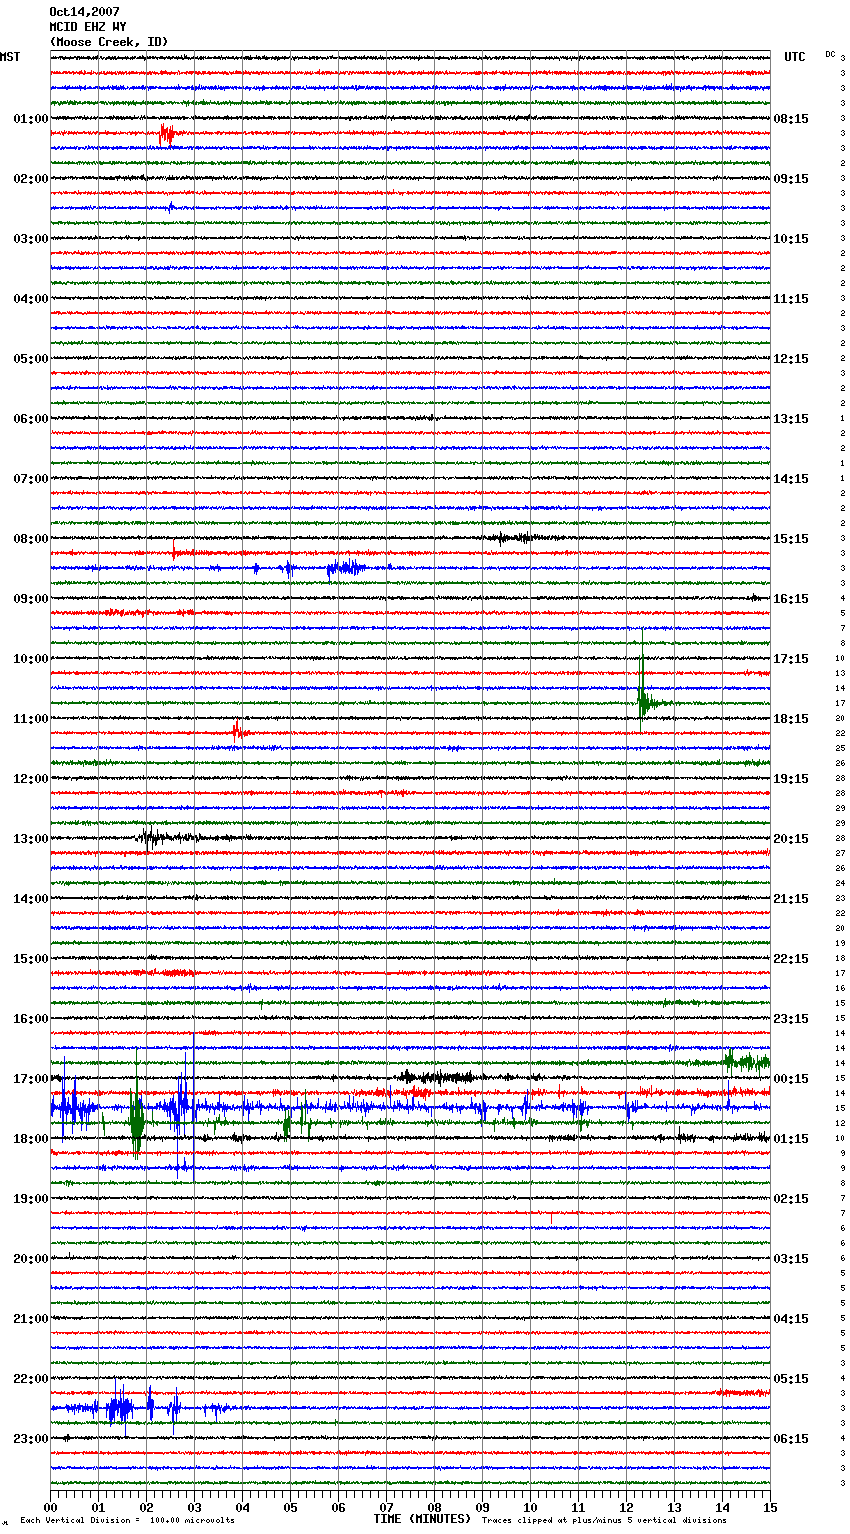Click the green burst ending 16:45 trace
The width and height of the screenshot is (850, 1534).
point(745,1062)
